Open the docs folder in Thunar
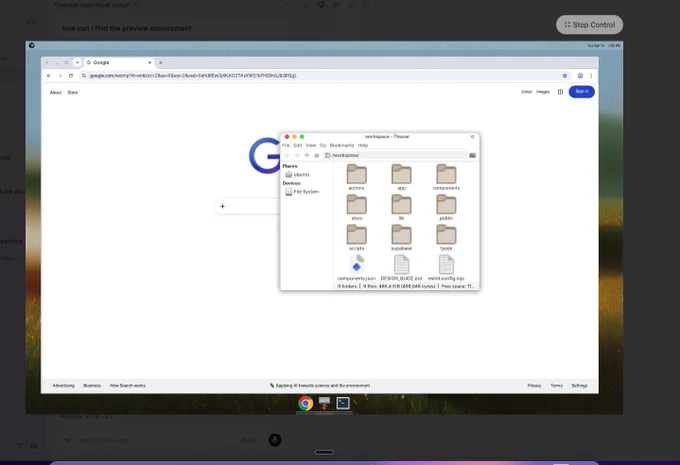The height and width of the screenshot is (465, 680). pos(356,207)
